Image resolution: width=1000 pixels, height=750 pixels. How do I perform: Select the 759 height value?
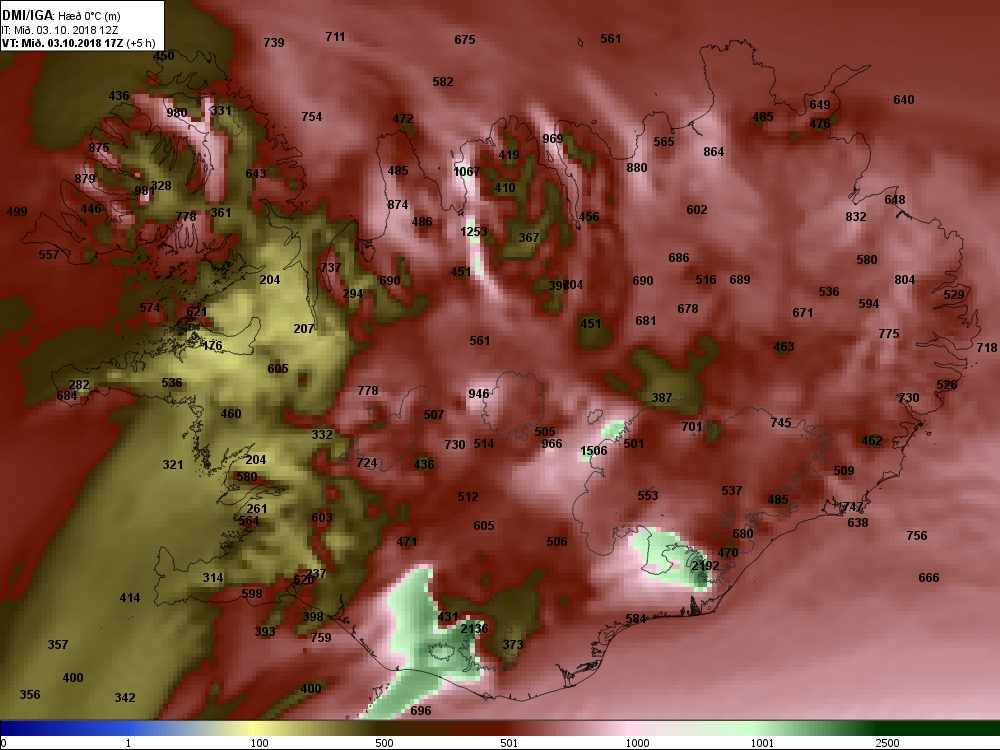321,637
